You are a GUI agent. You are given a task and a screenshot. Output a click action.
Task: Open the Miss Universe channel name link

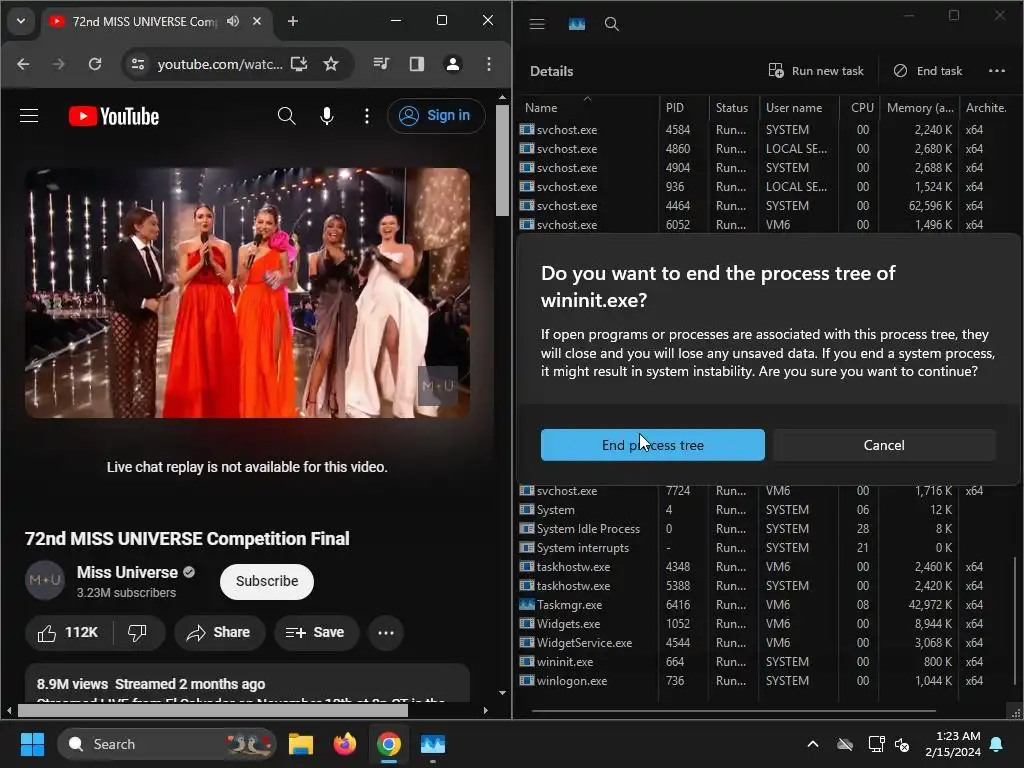pos(127,572)
